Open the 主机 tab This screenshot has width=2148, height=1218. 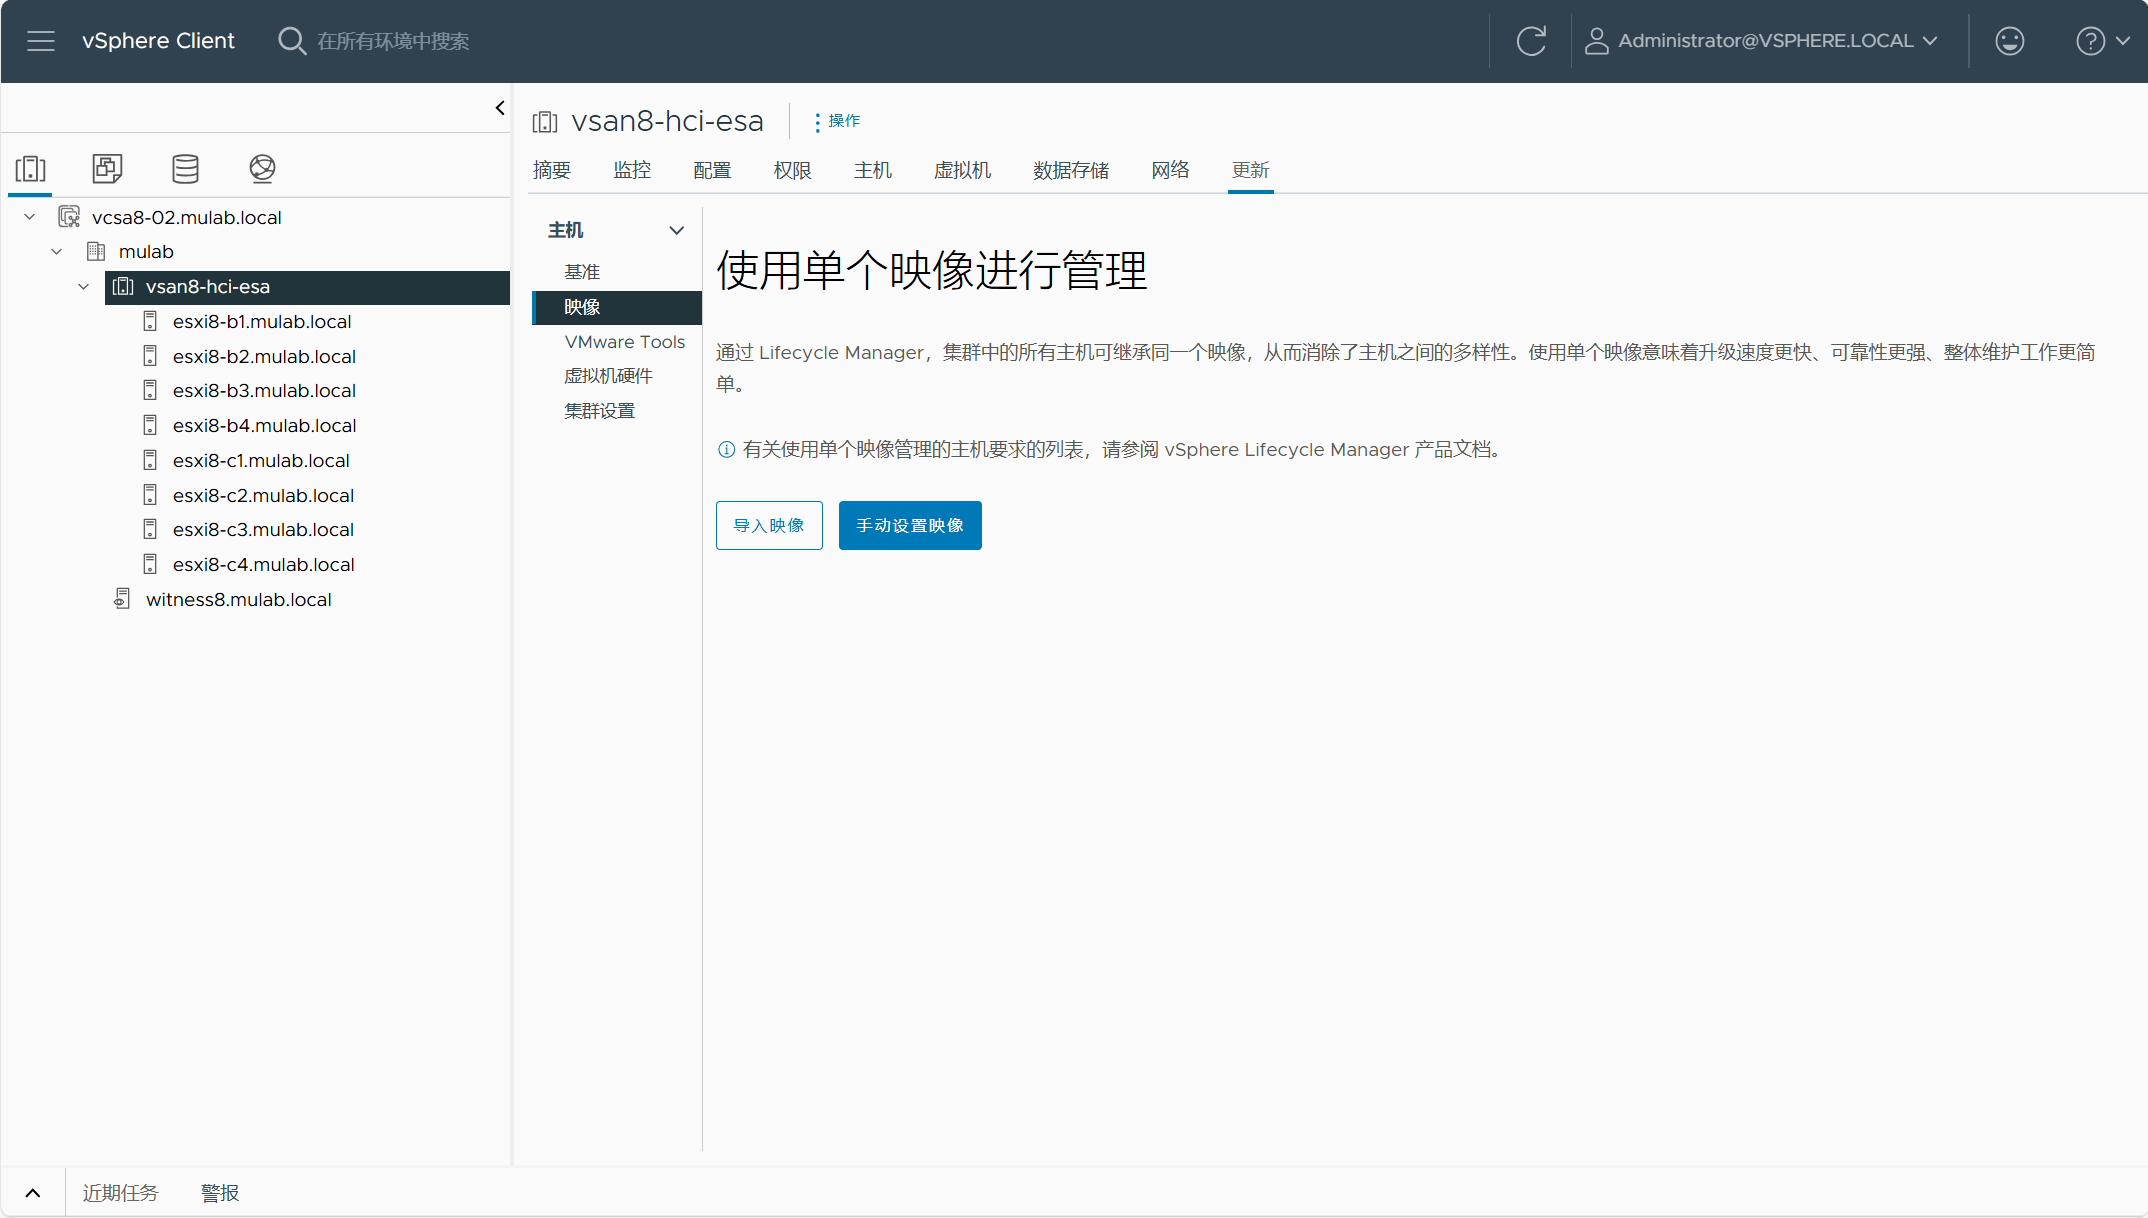tap(872, 170)
